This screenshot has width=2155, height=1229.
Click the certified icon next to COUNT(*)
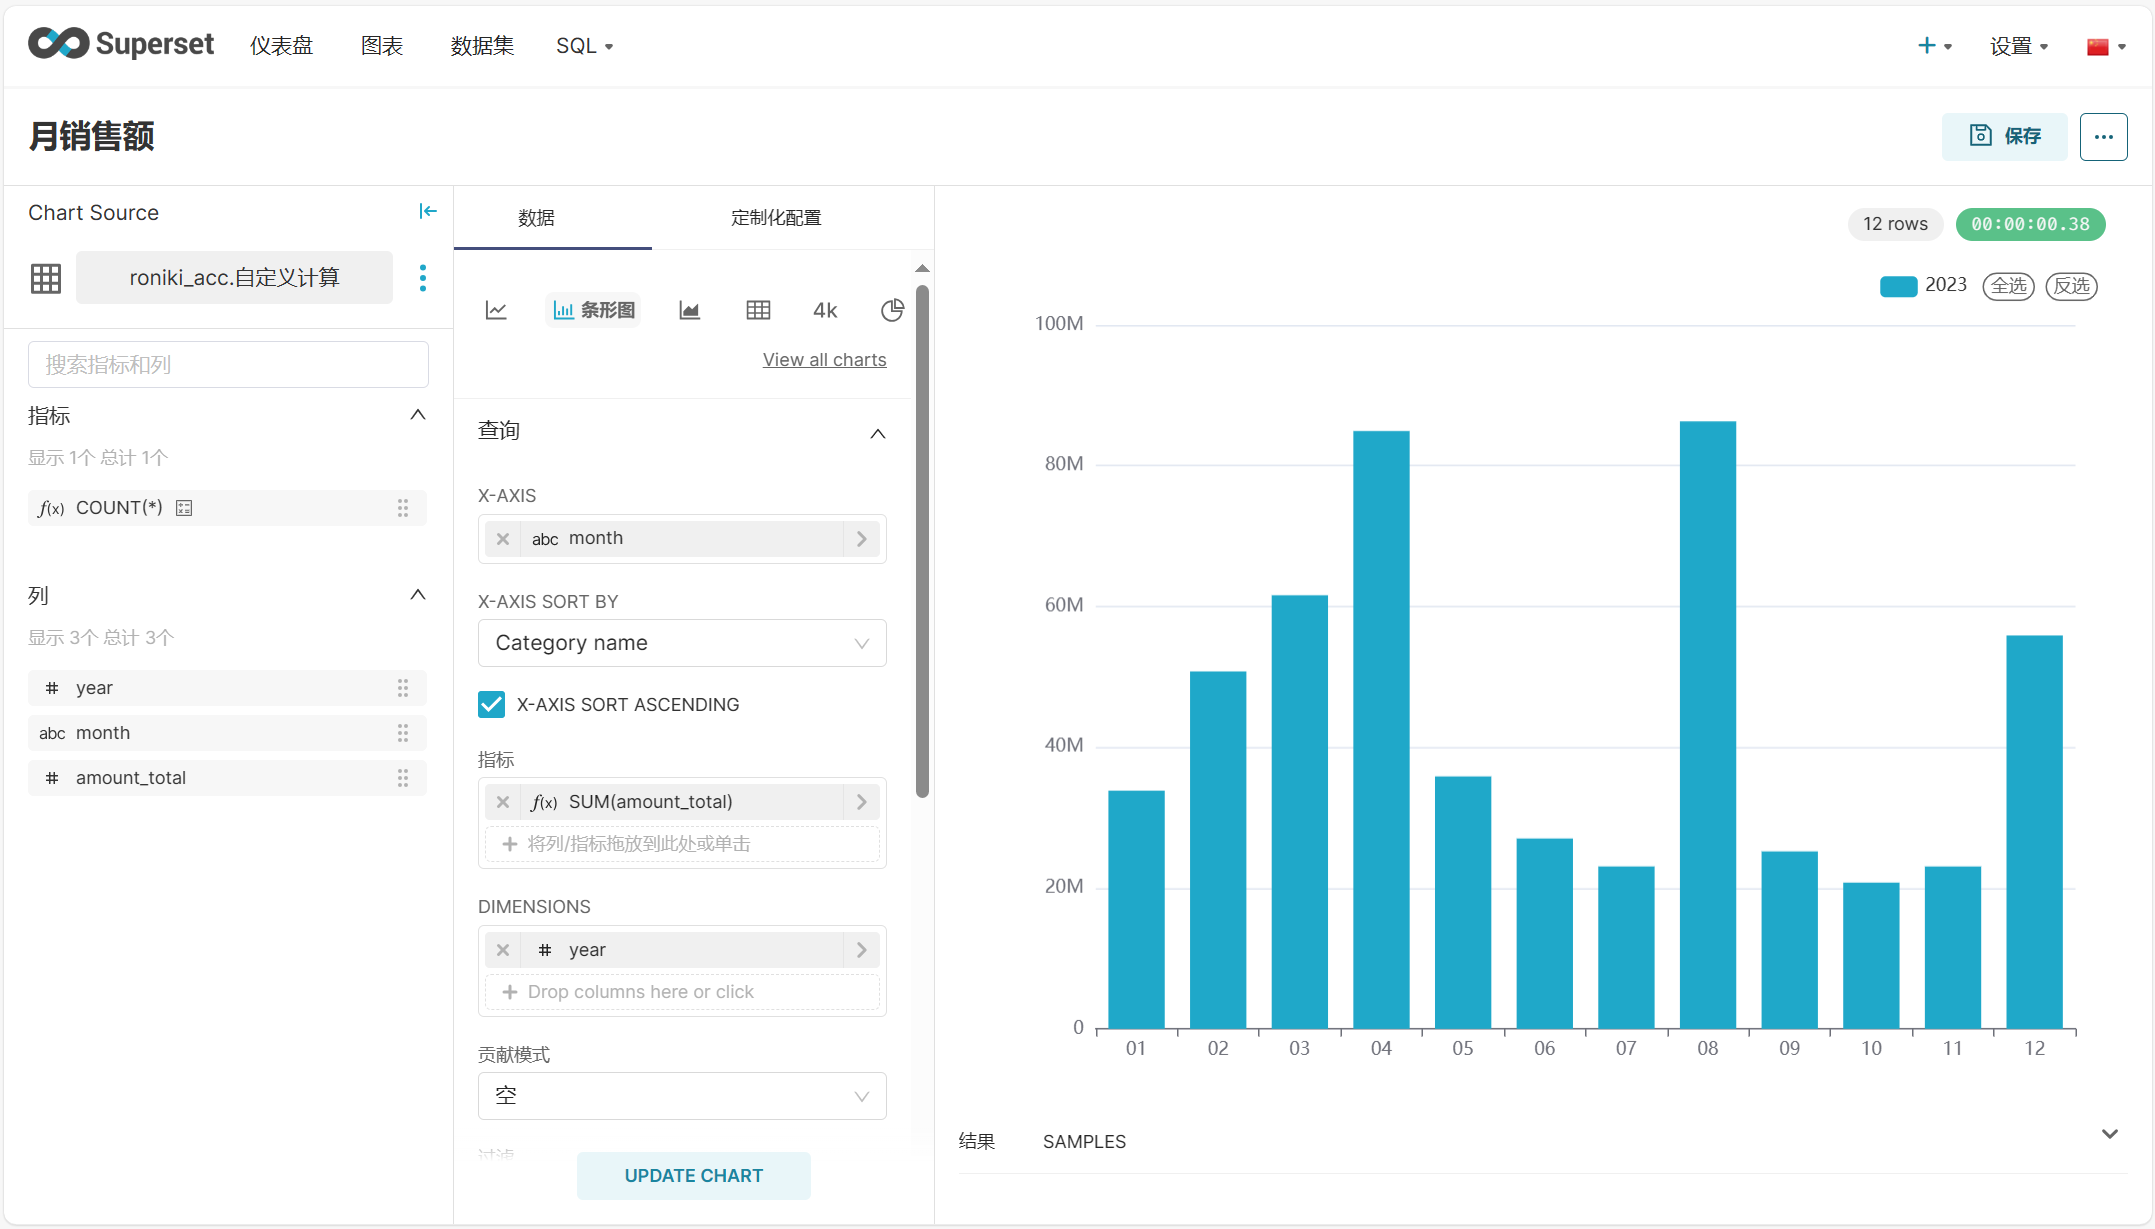[184, 508]
